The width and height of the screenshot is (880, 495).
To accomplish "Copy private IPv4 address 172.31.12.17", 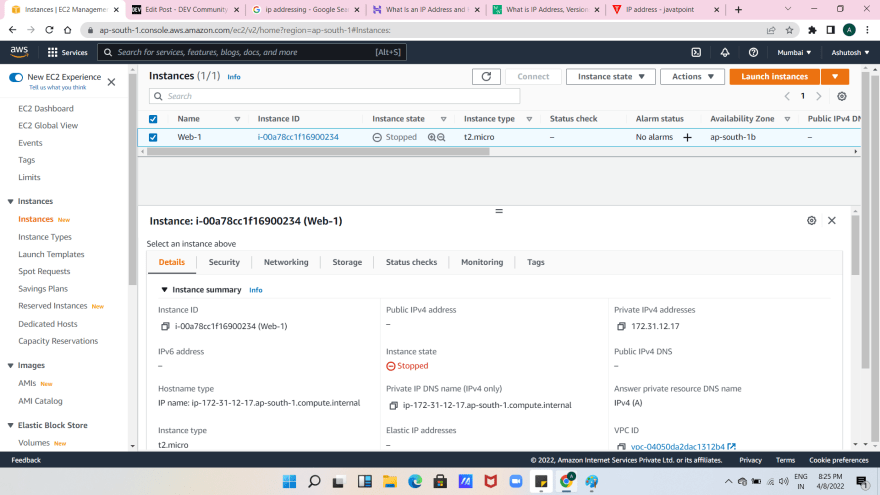I will (x=621, y=326).
